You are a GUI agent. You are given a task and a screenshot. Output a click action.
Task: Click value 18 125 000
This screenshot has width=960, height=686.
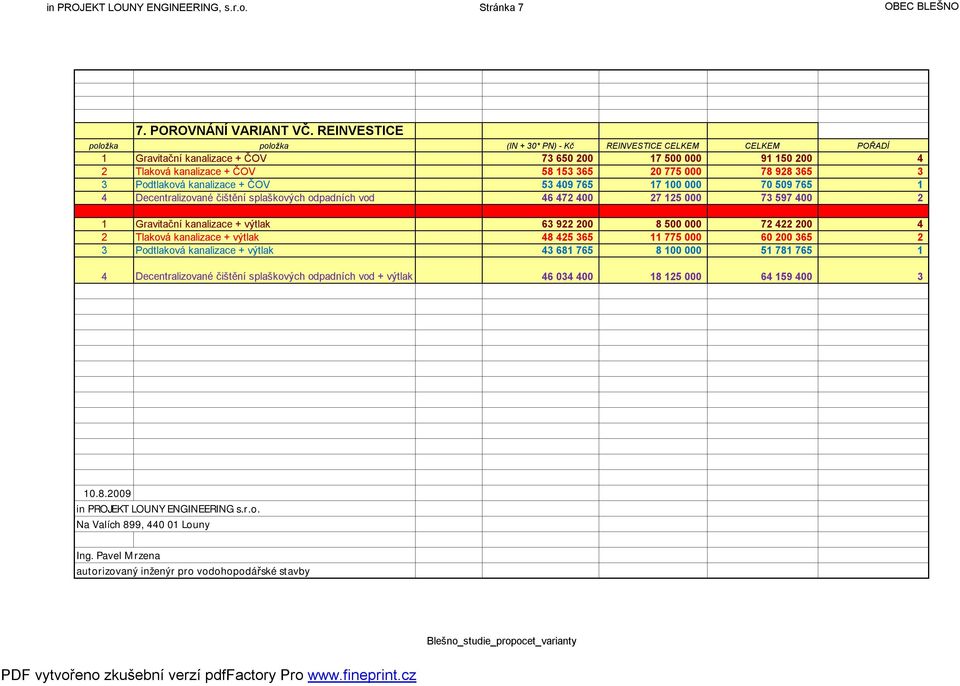tap(676, 277)
